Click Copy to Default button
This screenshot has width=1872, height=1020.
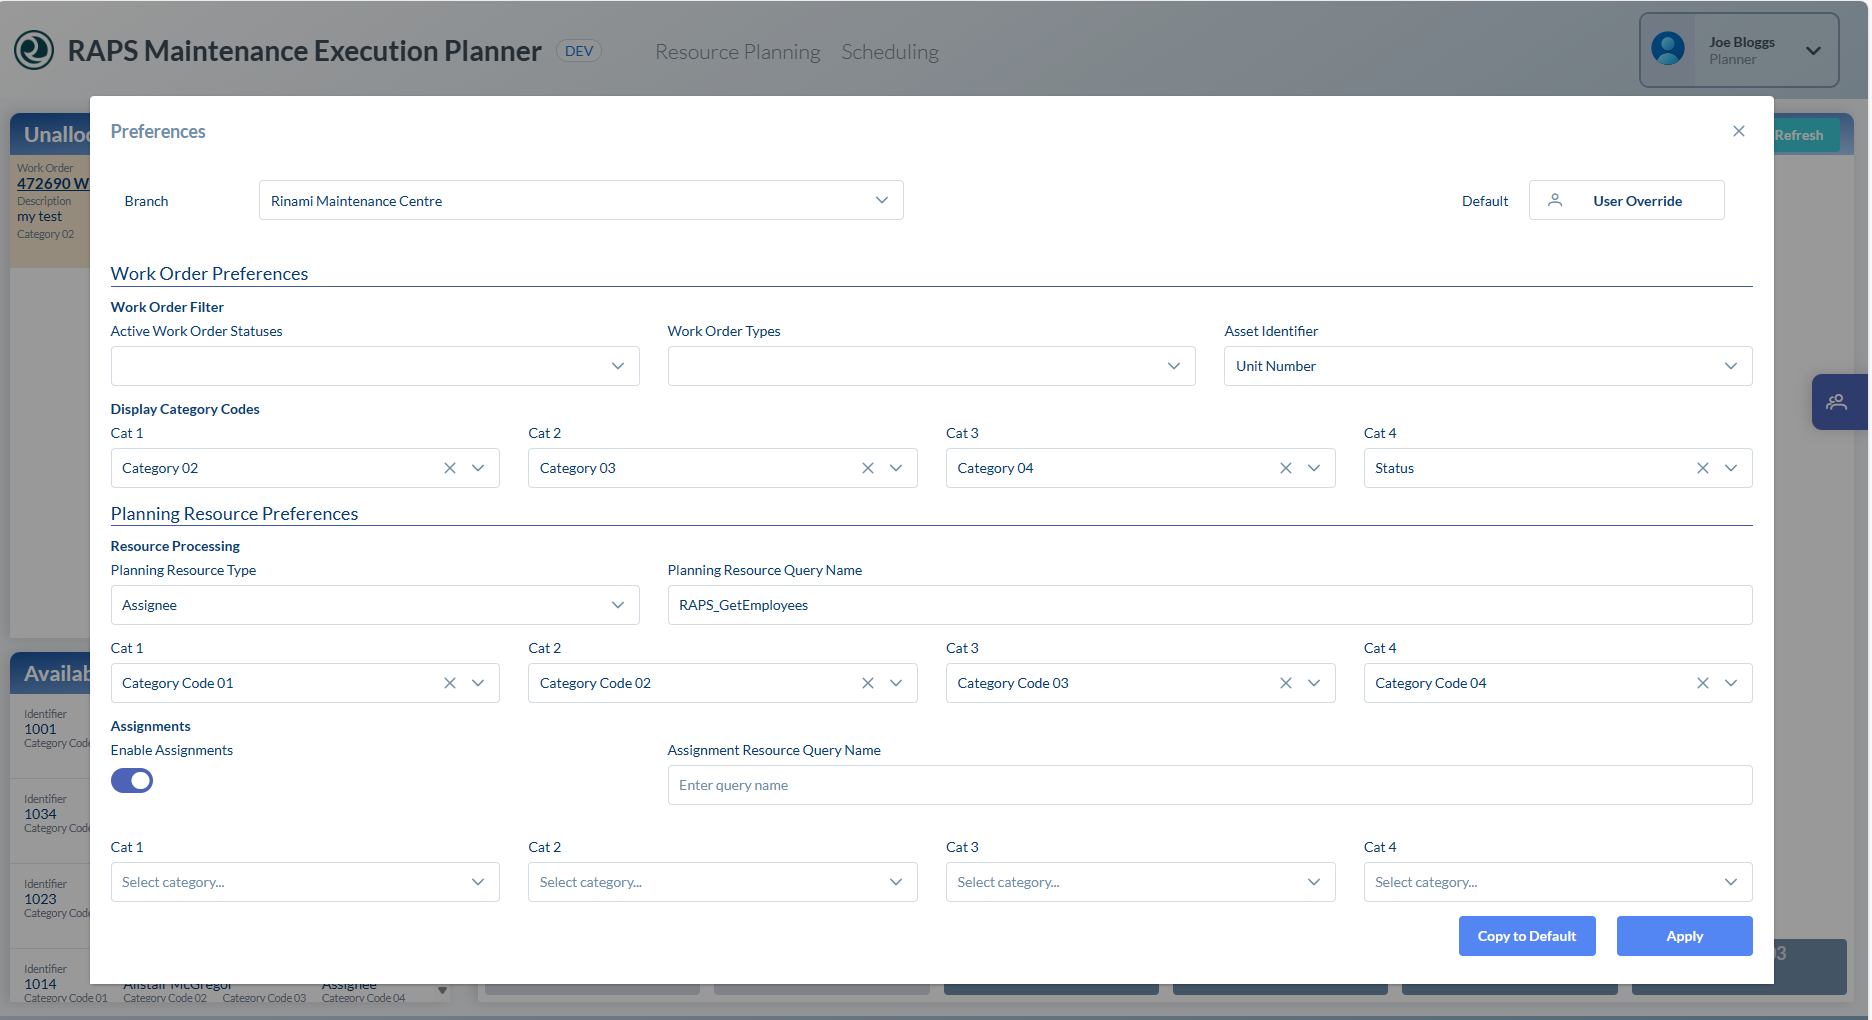pyautogui.click(x=1526, y=936)
